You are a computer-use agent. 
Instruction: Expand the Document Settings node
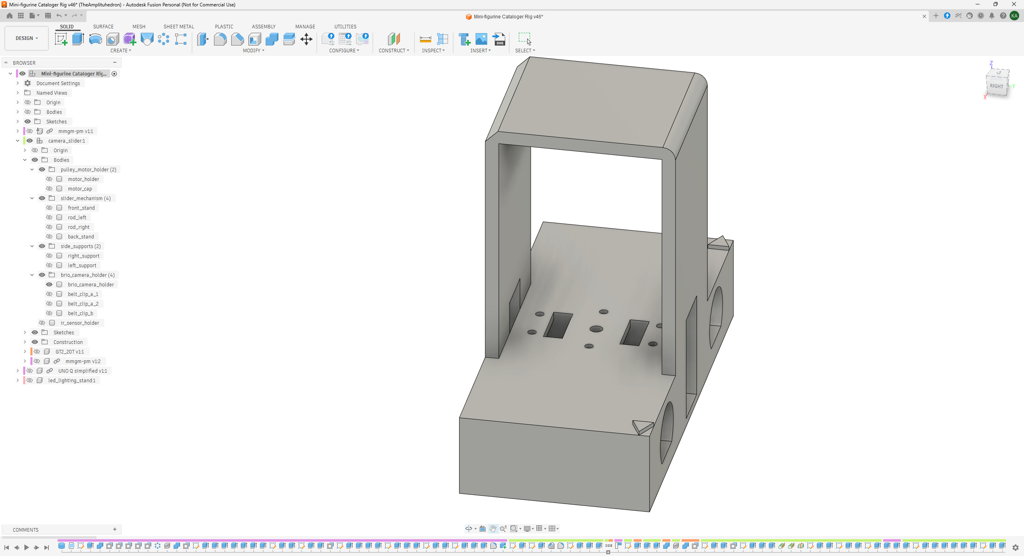tap(18, 83)
